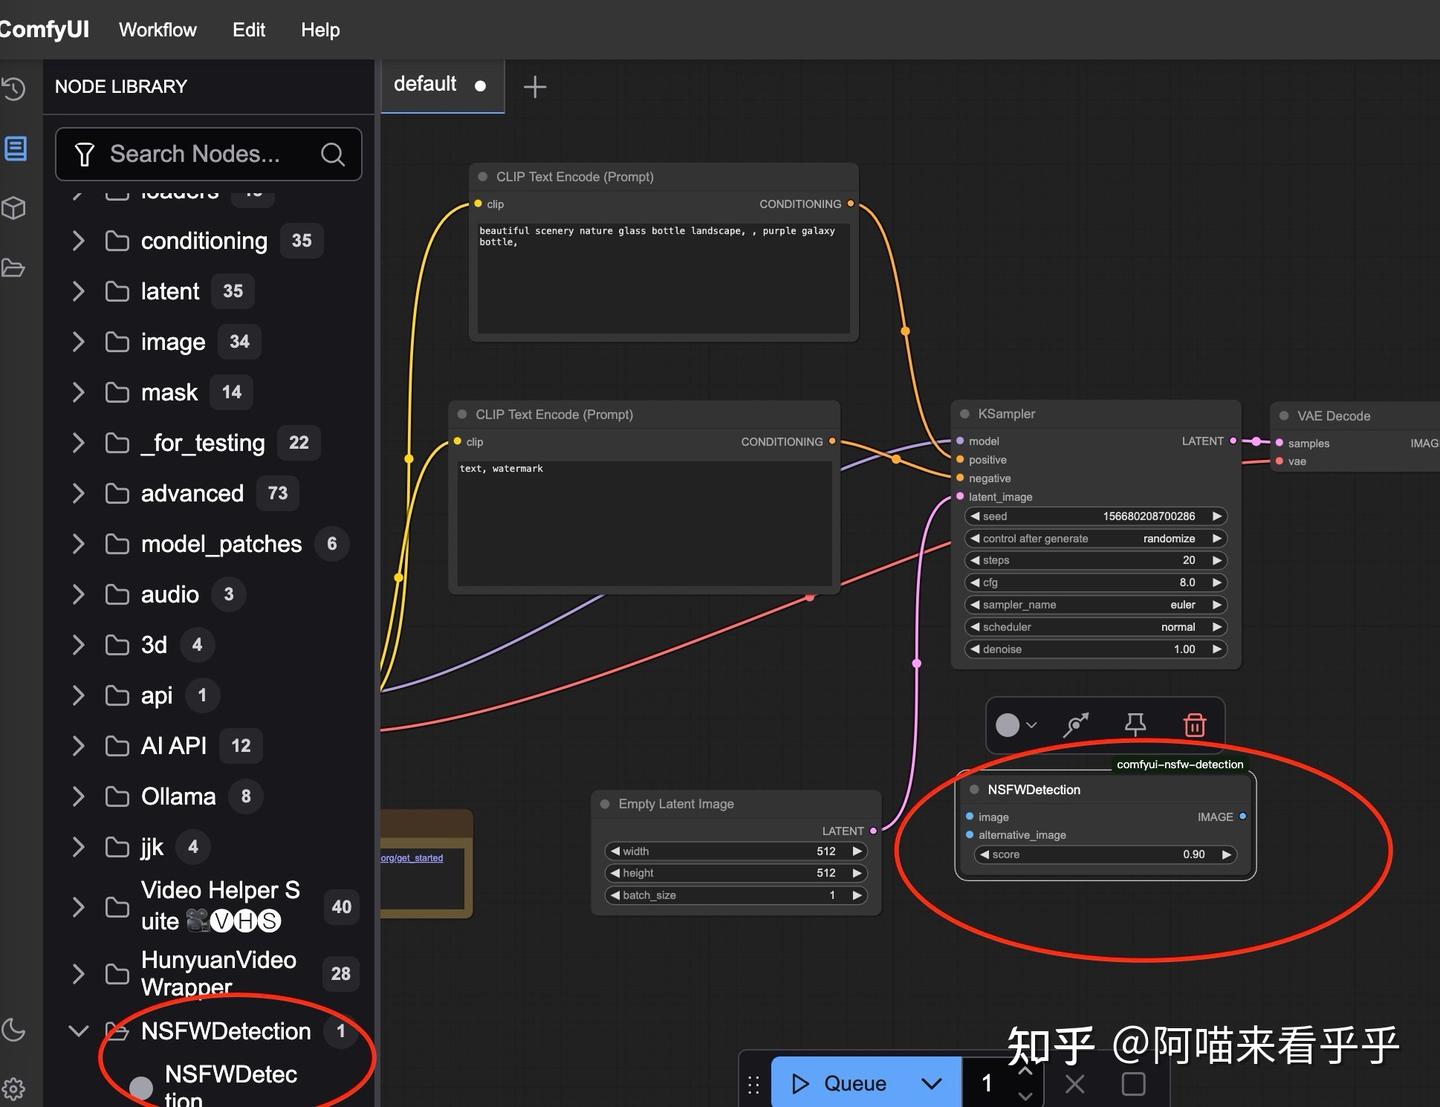Adjust the denoise 1.00 slider field
This screenshot has width=1440, height=1107.
(x=1095, y=649)
